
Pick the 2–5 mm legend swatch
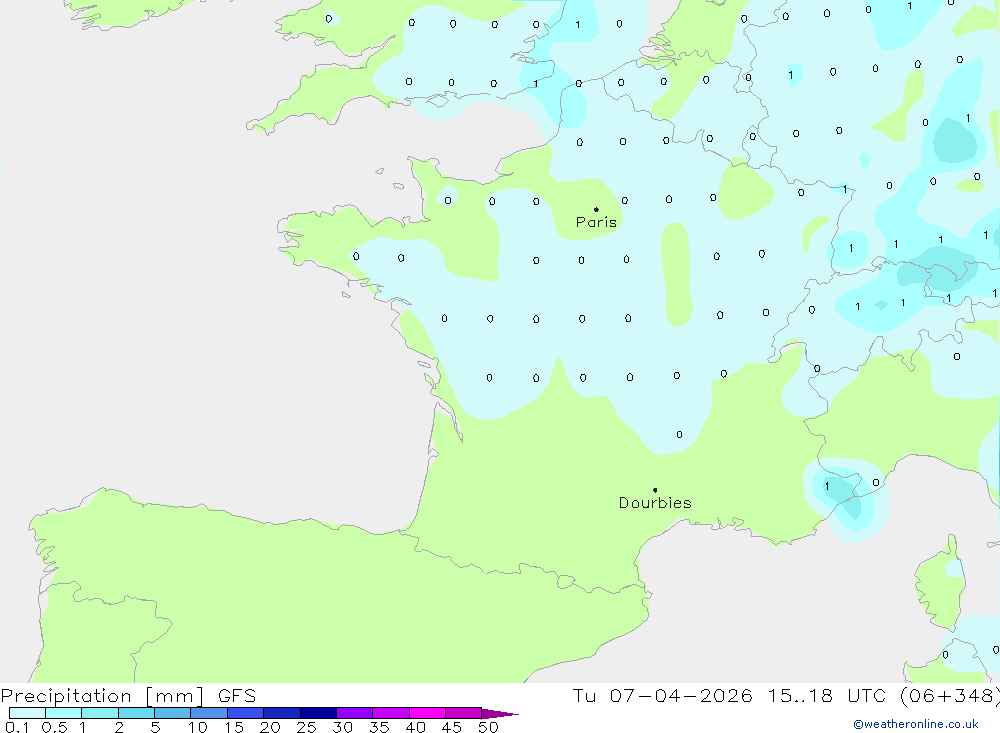pyautogui.click(x=136, y=713)
